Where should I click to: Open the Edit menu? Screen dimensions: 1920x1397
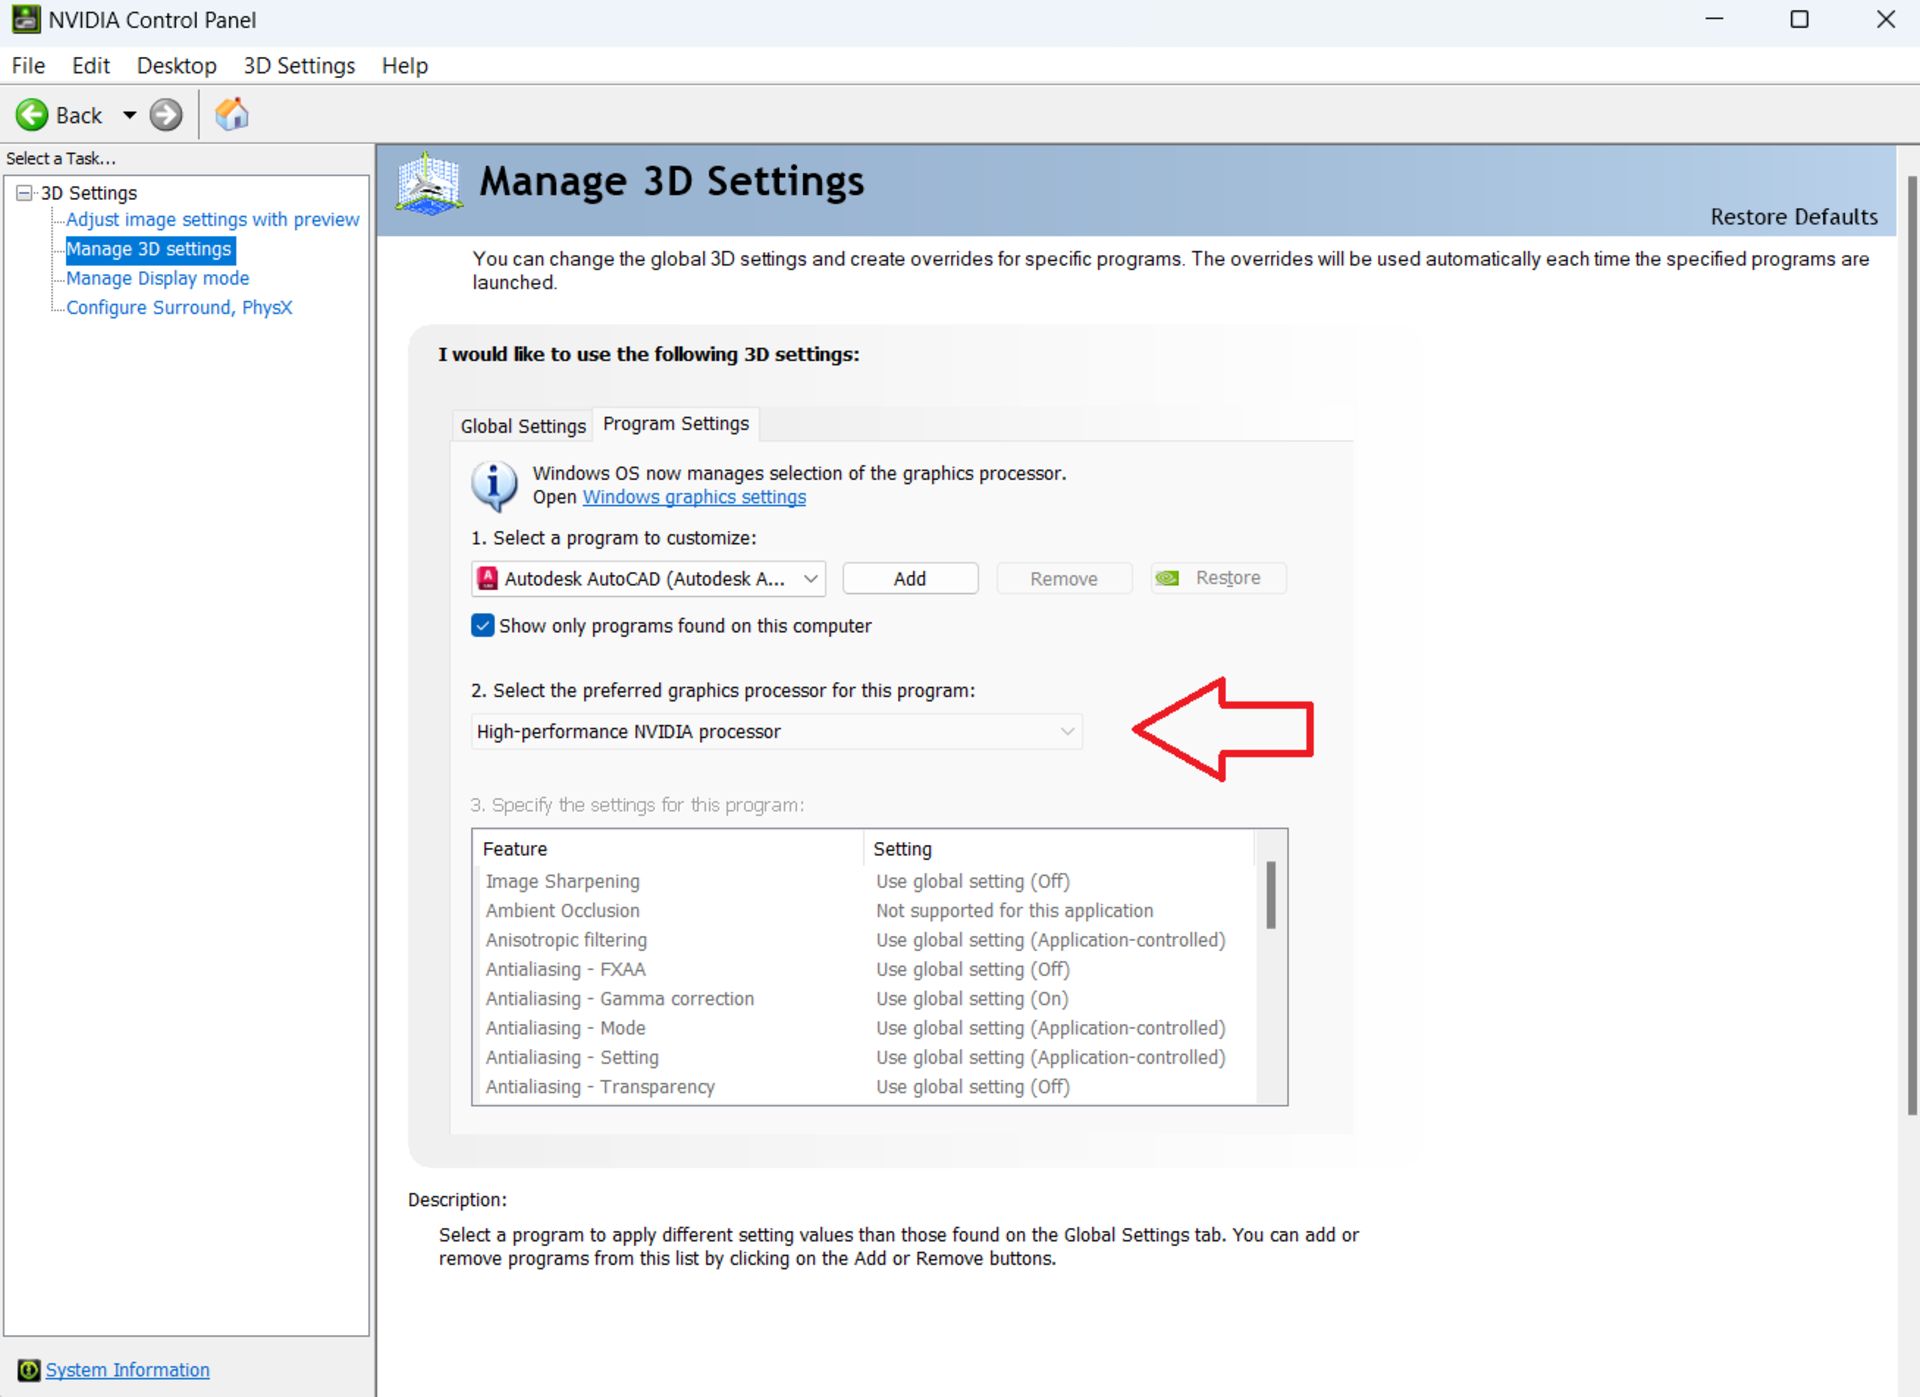[x=91, y=66]
